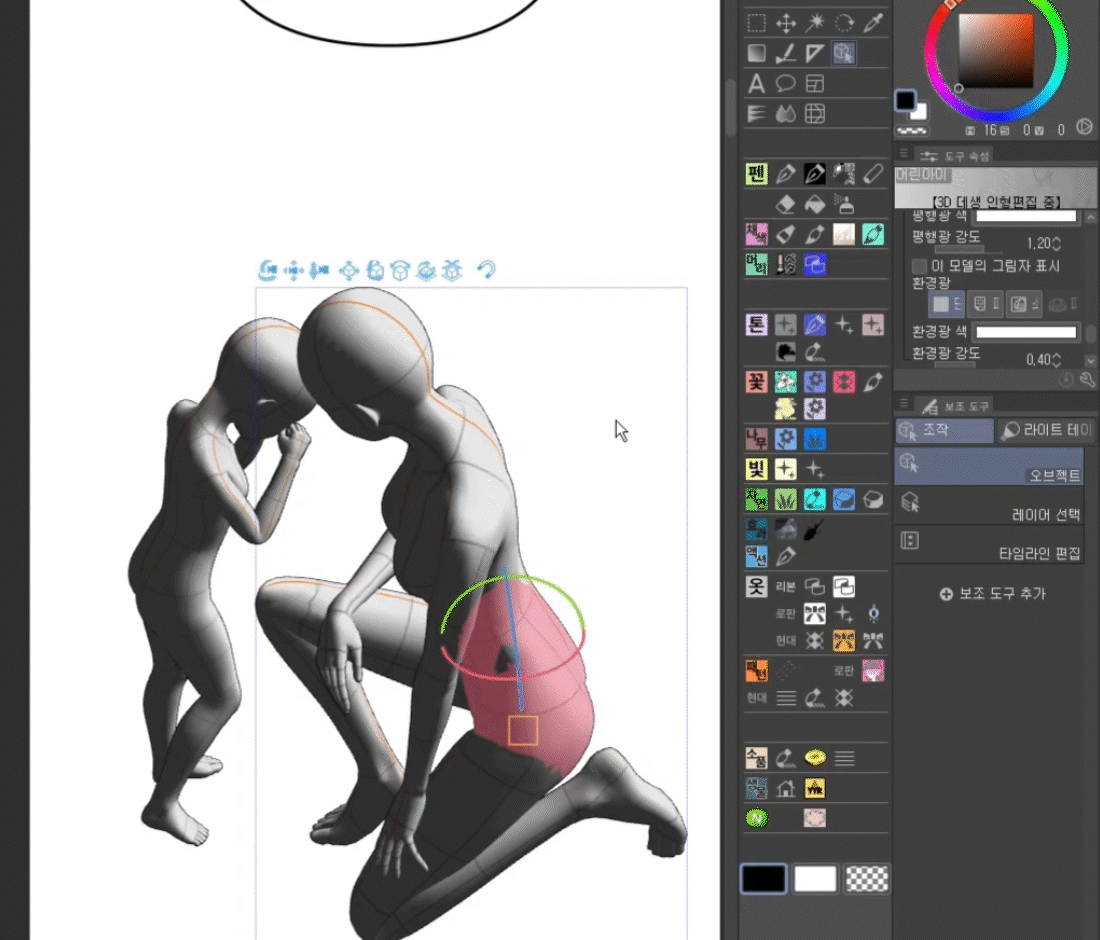The height and width of the screenshot is (940, 1100).
Task: Select the Operation object tool in toolbox
Action: point(844,53)
